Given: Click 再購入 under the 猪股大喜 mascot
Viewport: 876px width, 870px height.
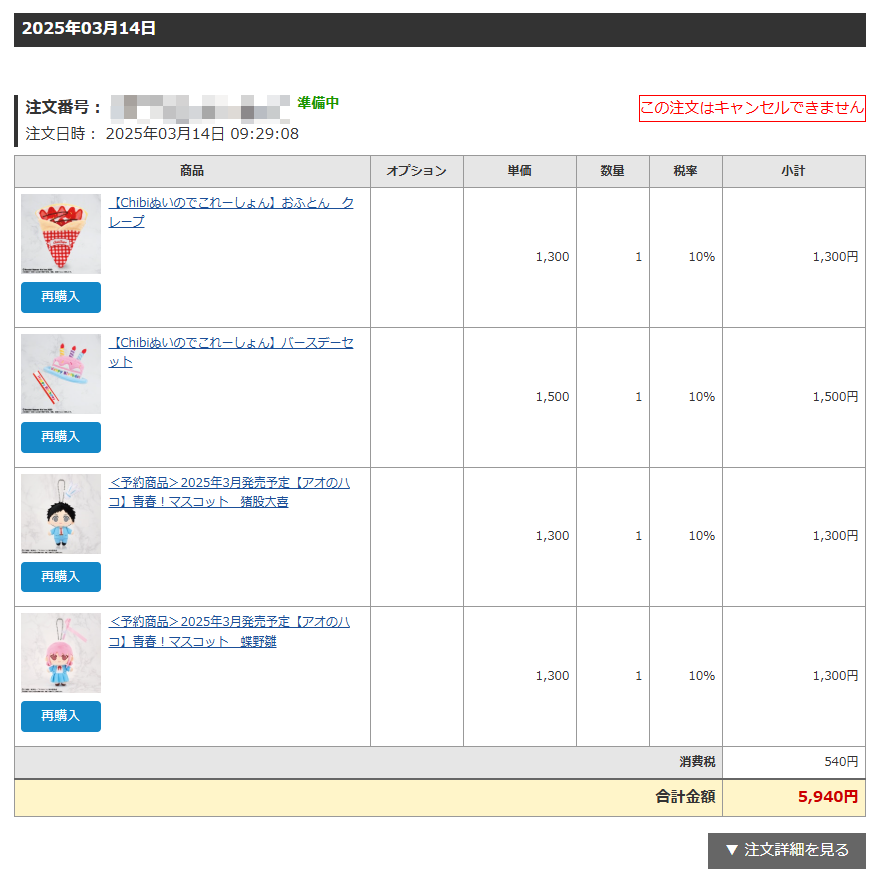Looking at the screenshot, I should coord(61,577).
